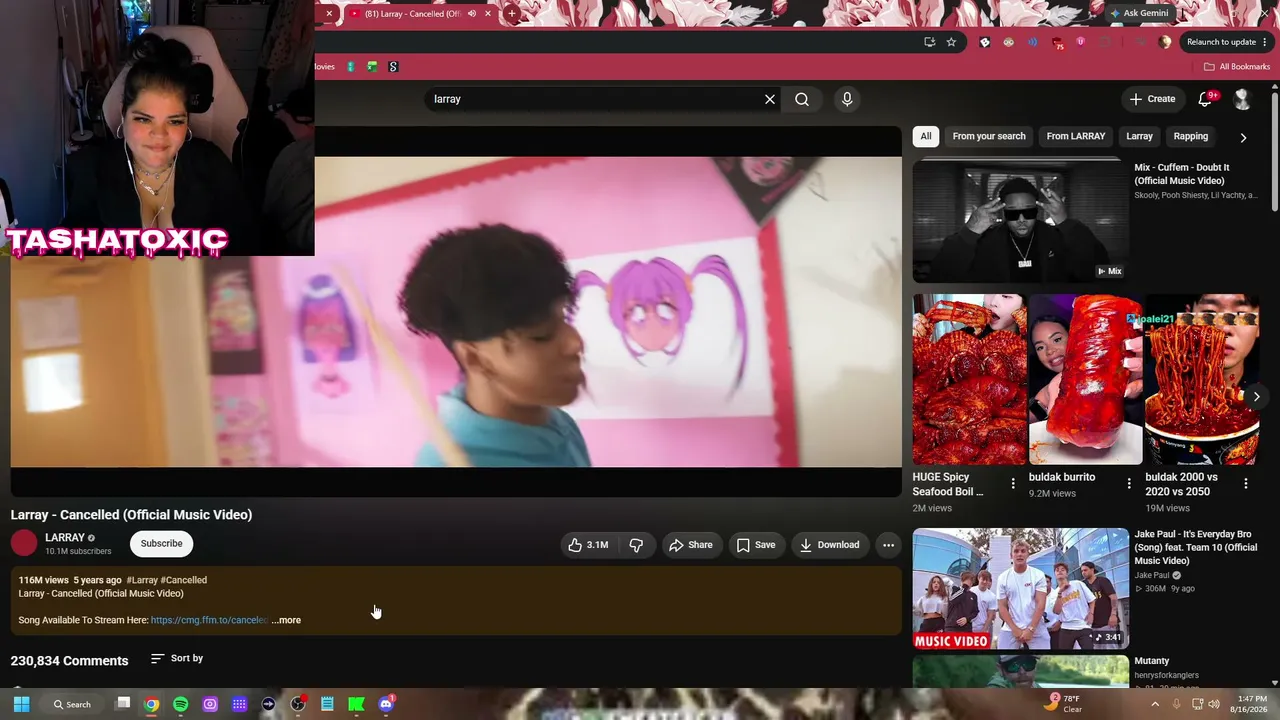Open options for 'HUGE Spicy Seafood Boil' short
The height and width of the screenshot is (720, 1280).
coord(1013,484)
